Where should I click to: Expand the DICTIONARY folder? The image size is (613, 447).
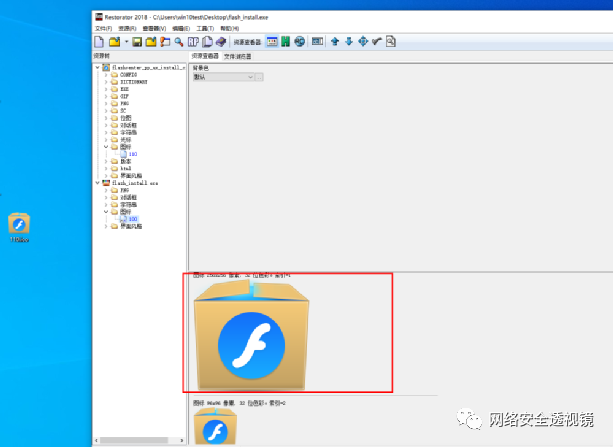coord(106,82)
